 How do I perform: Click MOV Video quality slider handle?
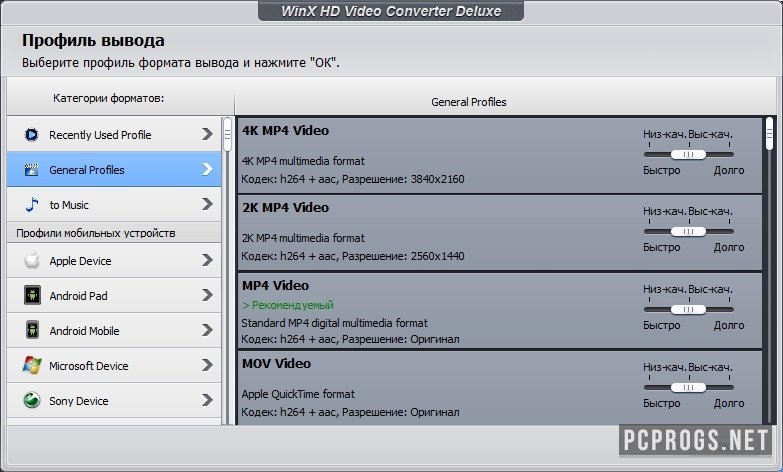pos(688,387)
